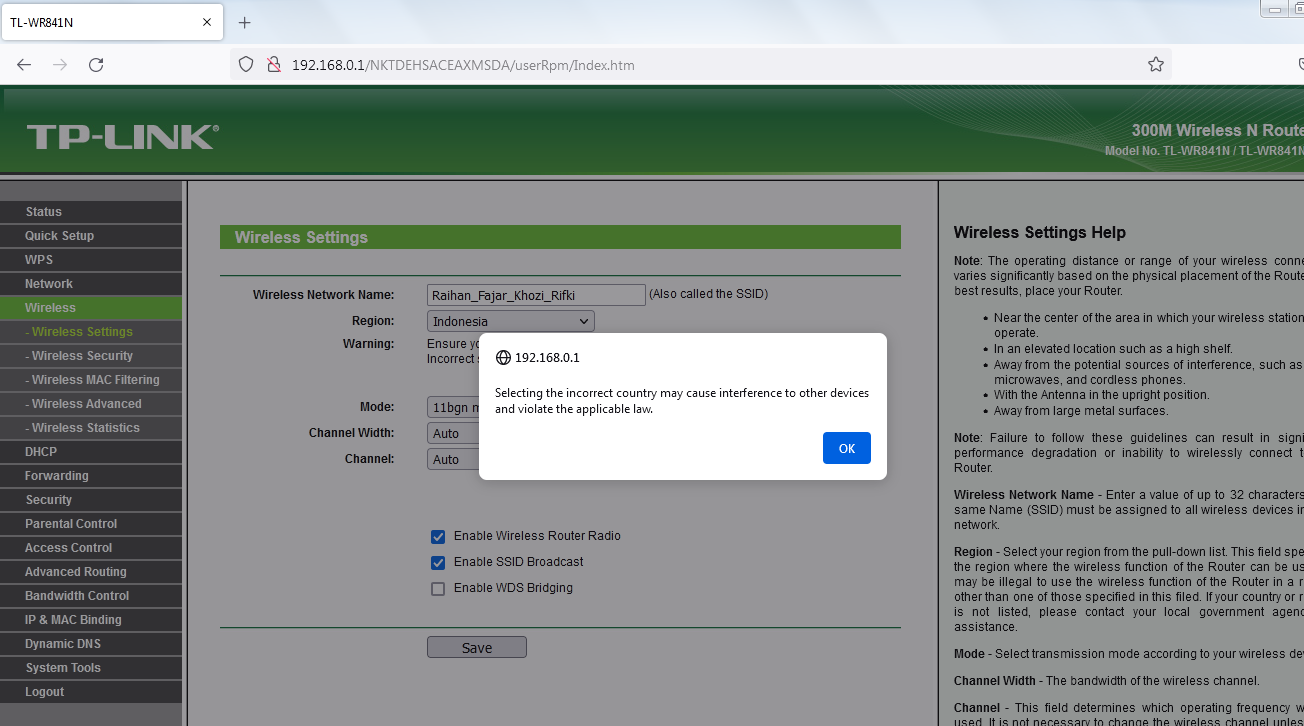Viewport: 1304px width, 726px height.
Task: Bookmark this page with star icon
Action: [x=1156, y=65]
